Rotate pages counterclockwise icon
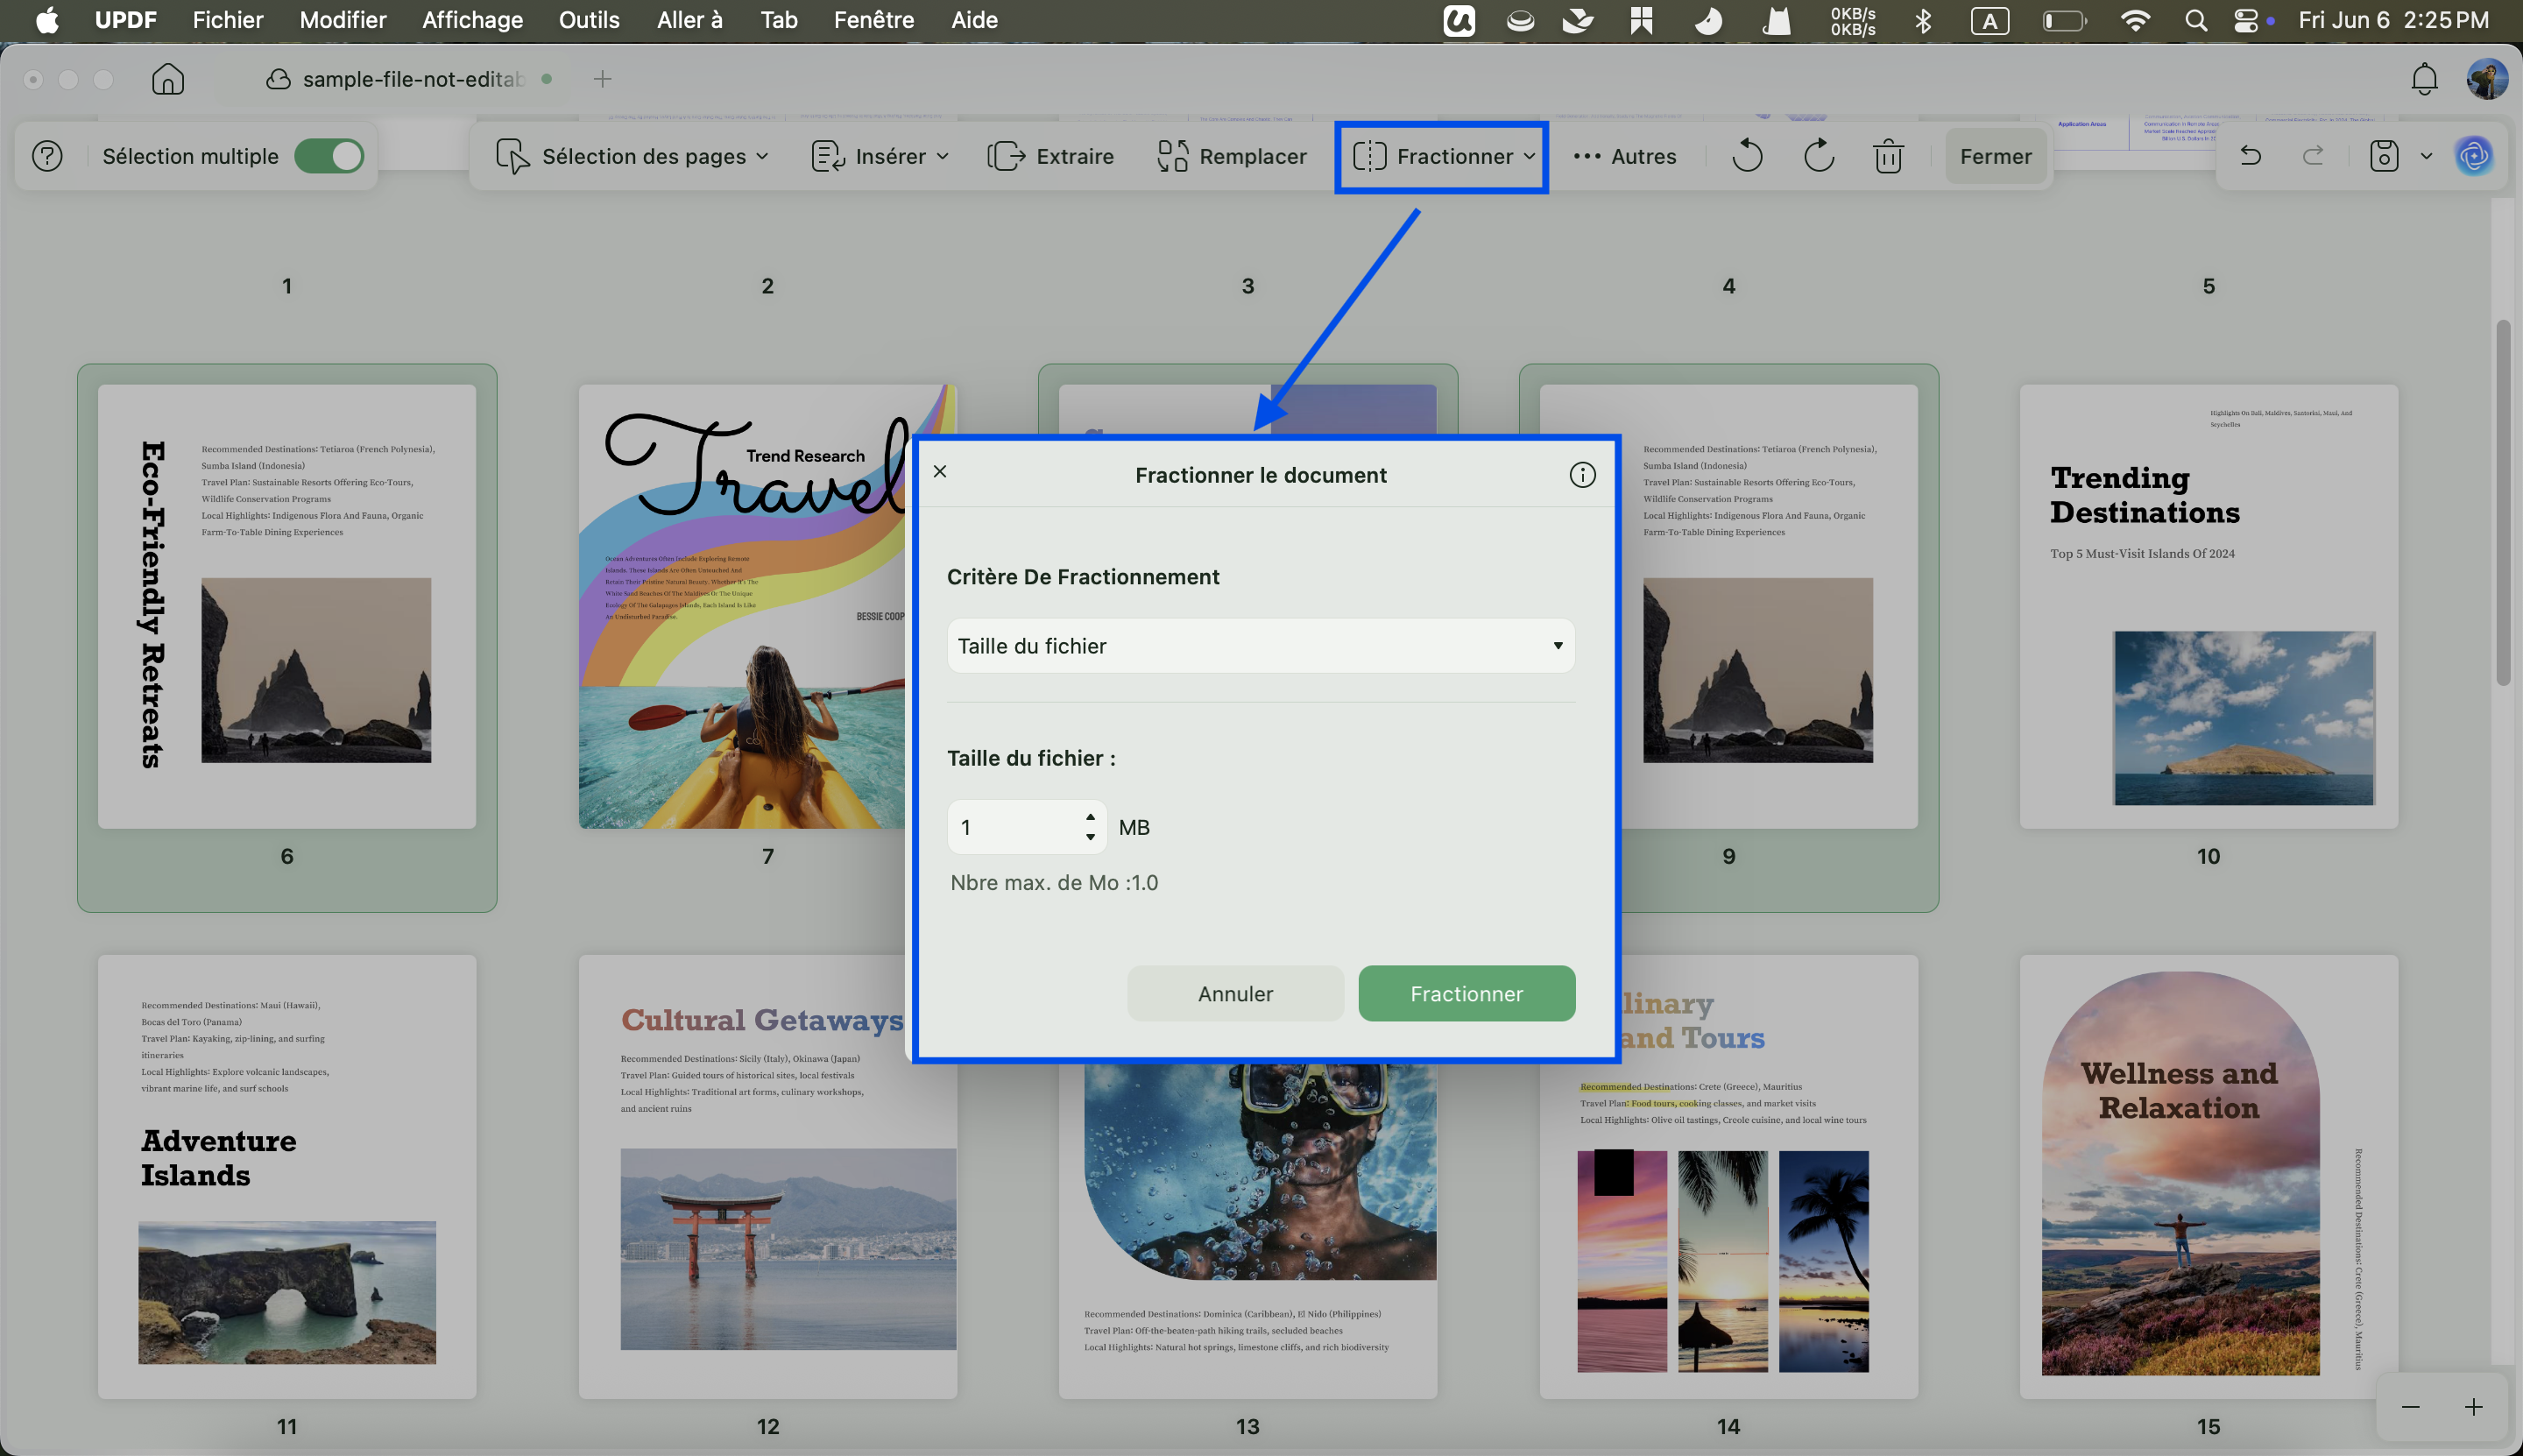 [x=1747, y=156]
